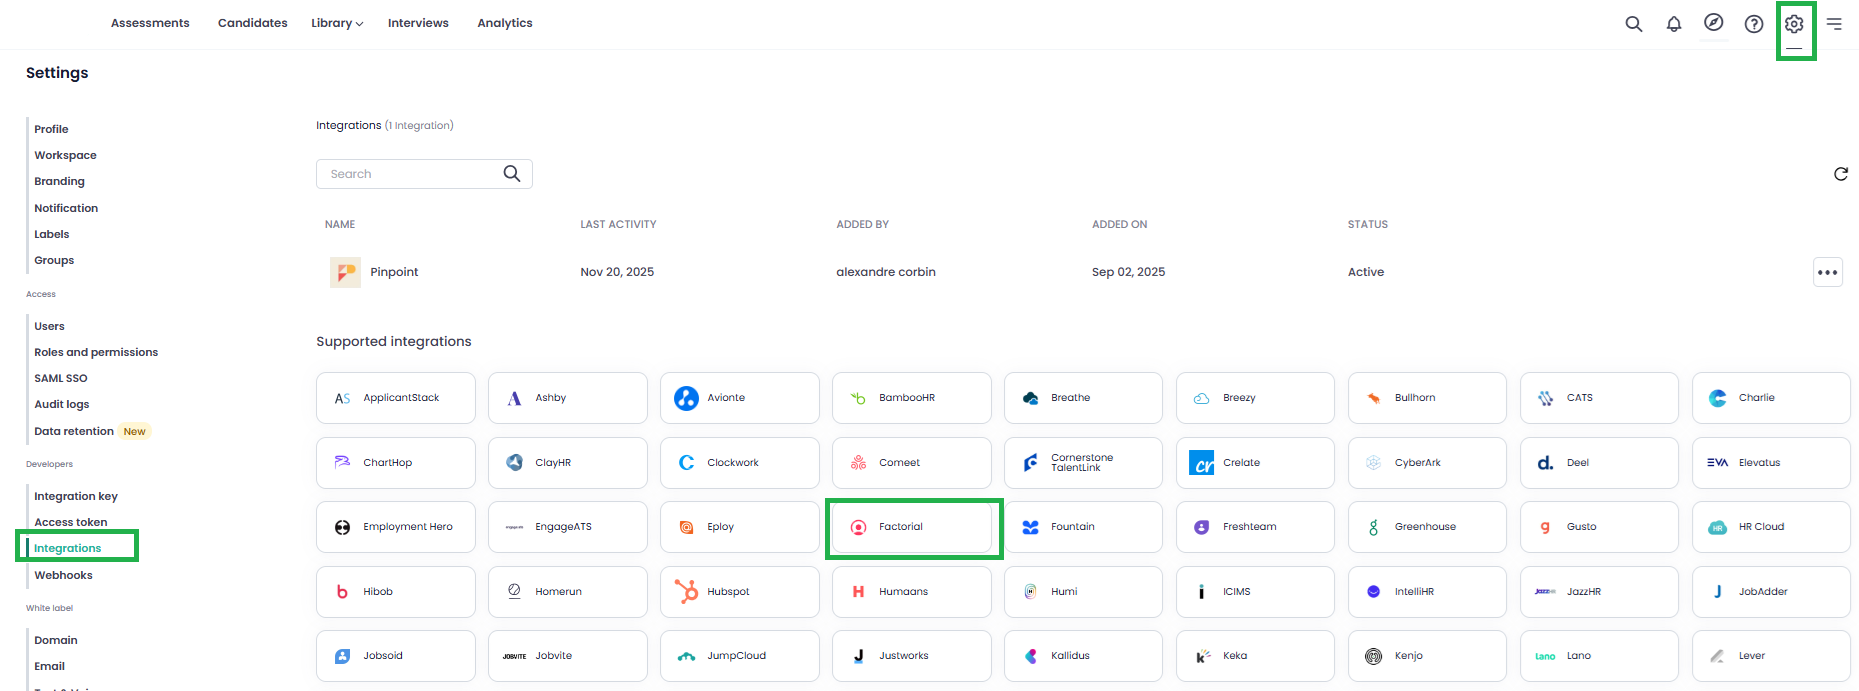Select the Kenjo integration card
This screenshot has height=691, width=1859.
point(1427,656)
